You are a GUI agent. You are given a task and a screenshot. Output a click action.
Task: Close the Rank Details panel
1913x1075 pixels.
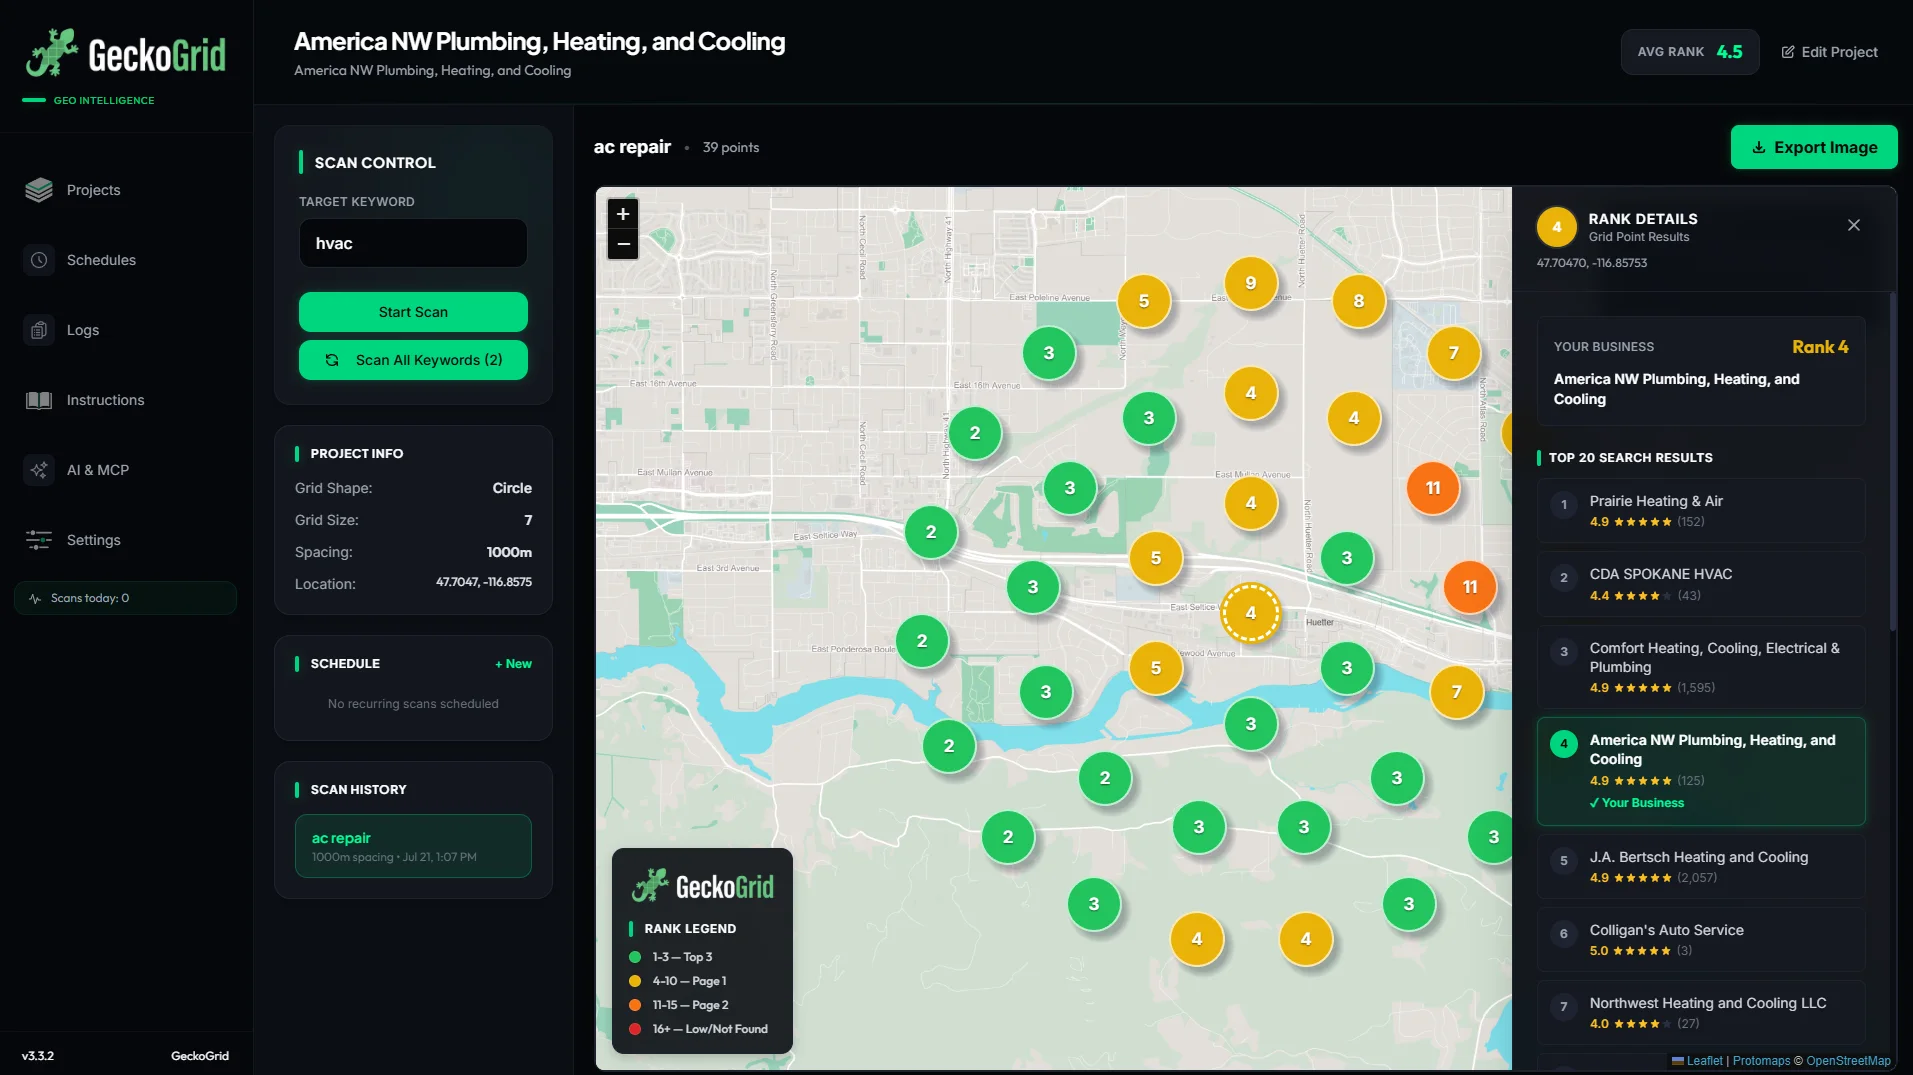1854,225
